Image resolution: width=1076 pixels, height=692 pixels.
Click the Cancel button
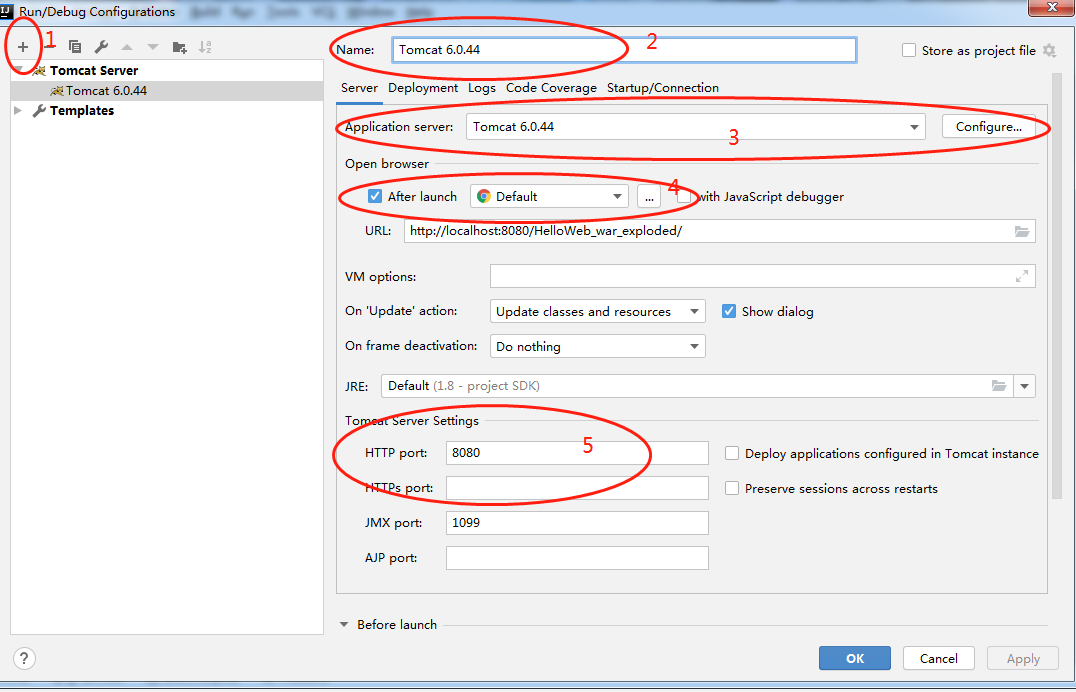pos(939,658)
